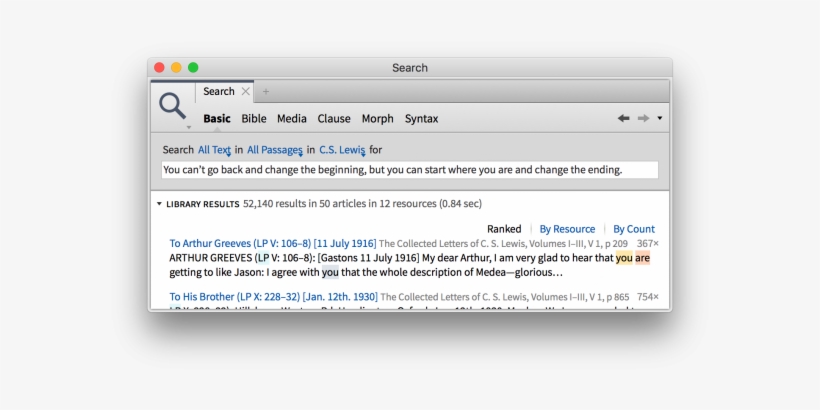Click the green zoom window button

click(x=193, y=67)
